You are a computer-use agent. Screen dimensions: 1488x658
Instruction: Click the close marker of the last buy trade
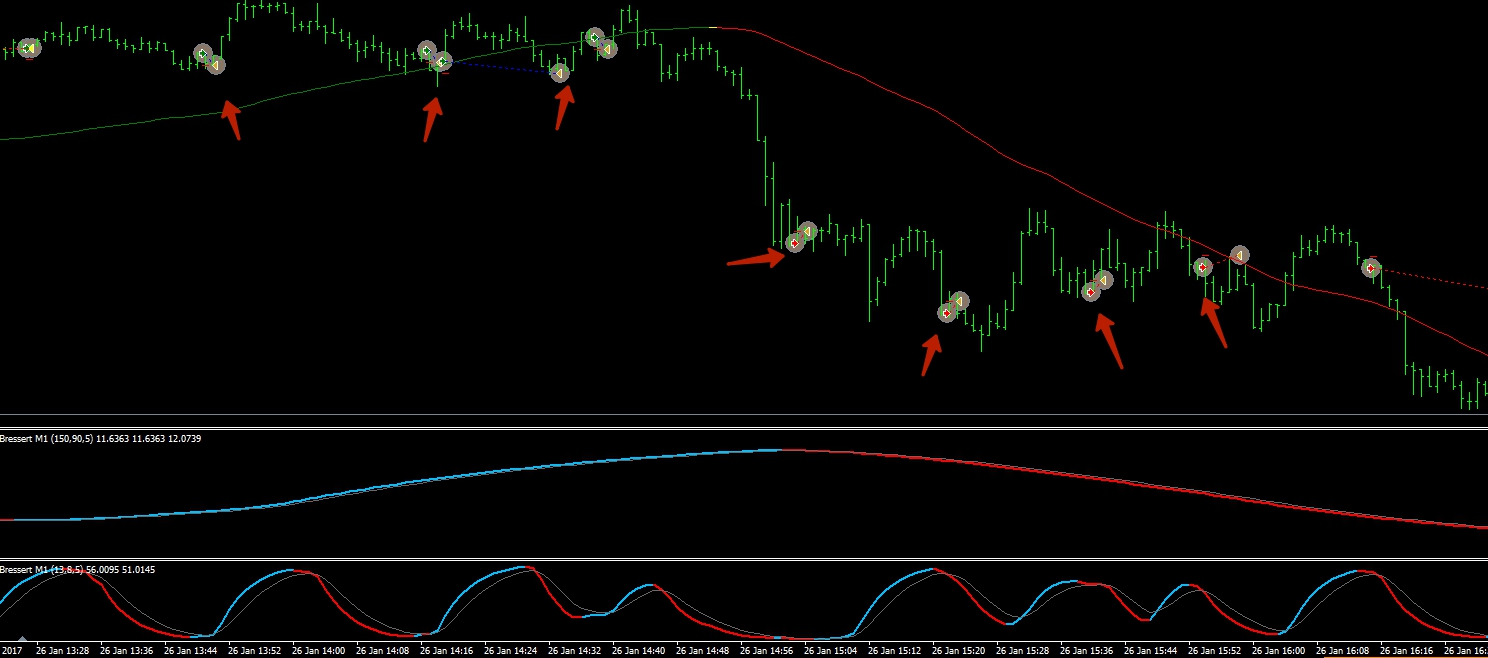coord(607,48)
